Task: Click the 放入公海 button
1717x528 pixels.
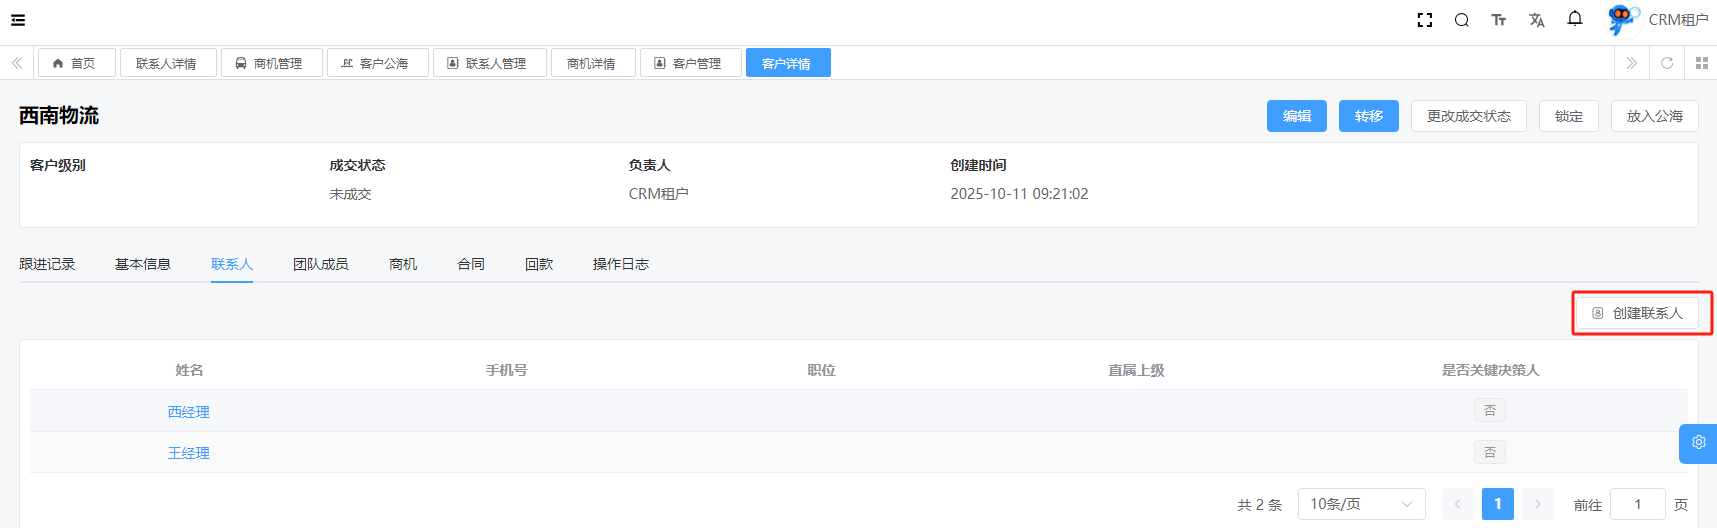Action: [1654, 116]
